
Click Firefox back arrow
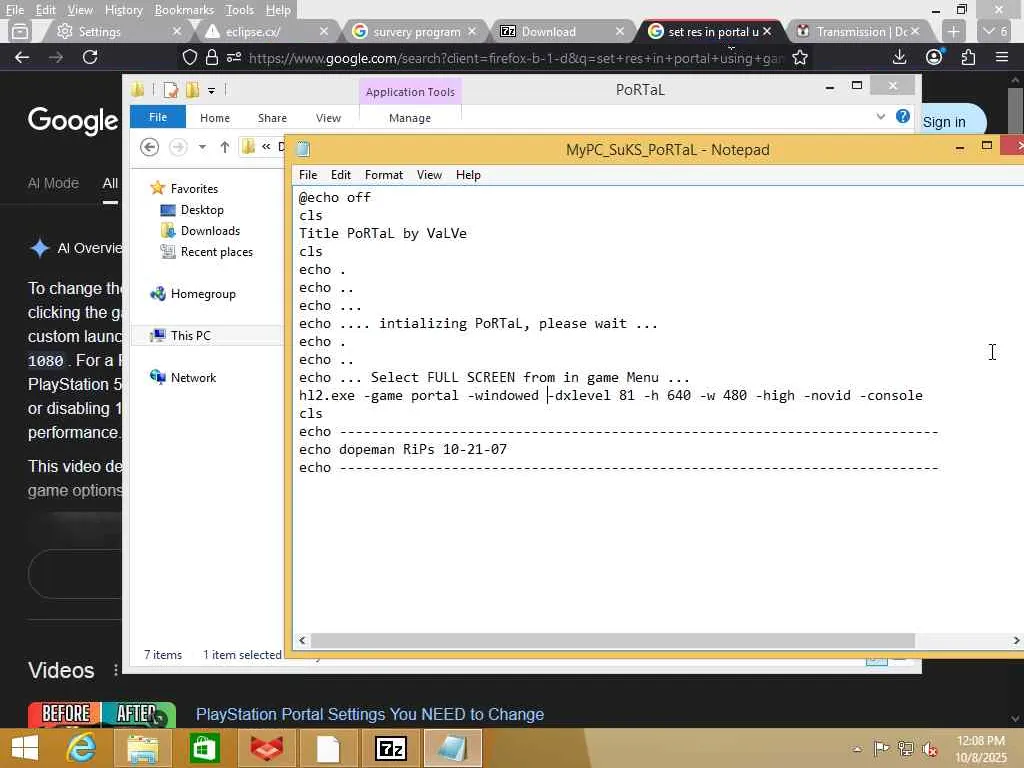point(22,57)
